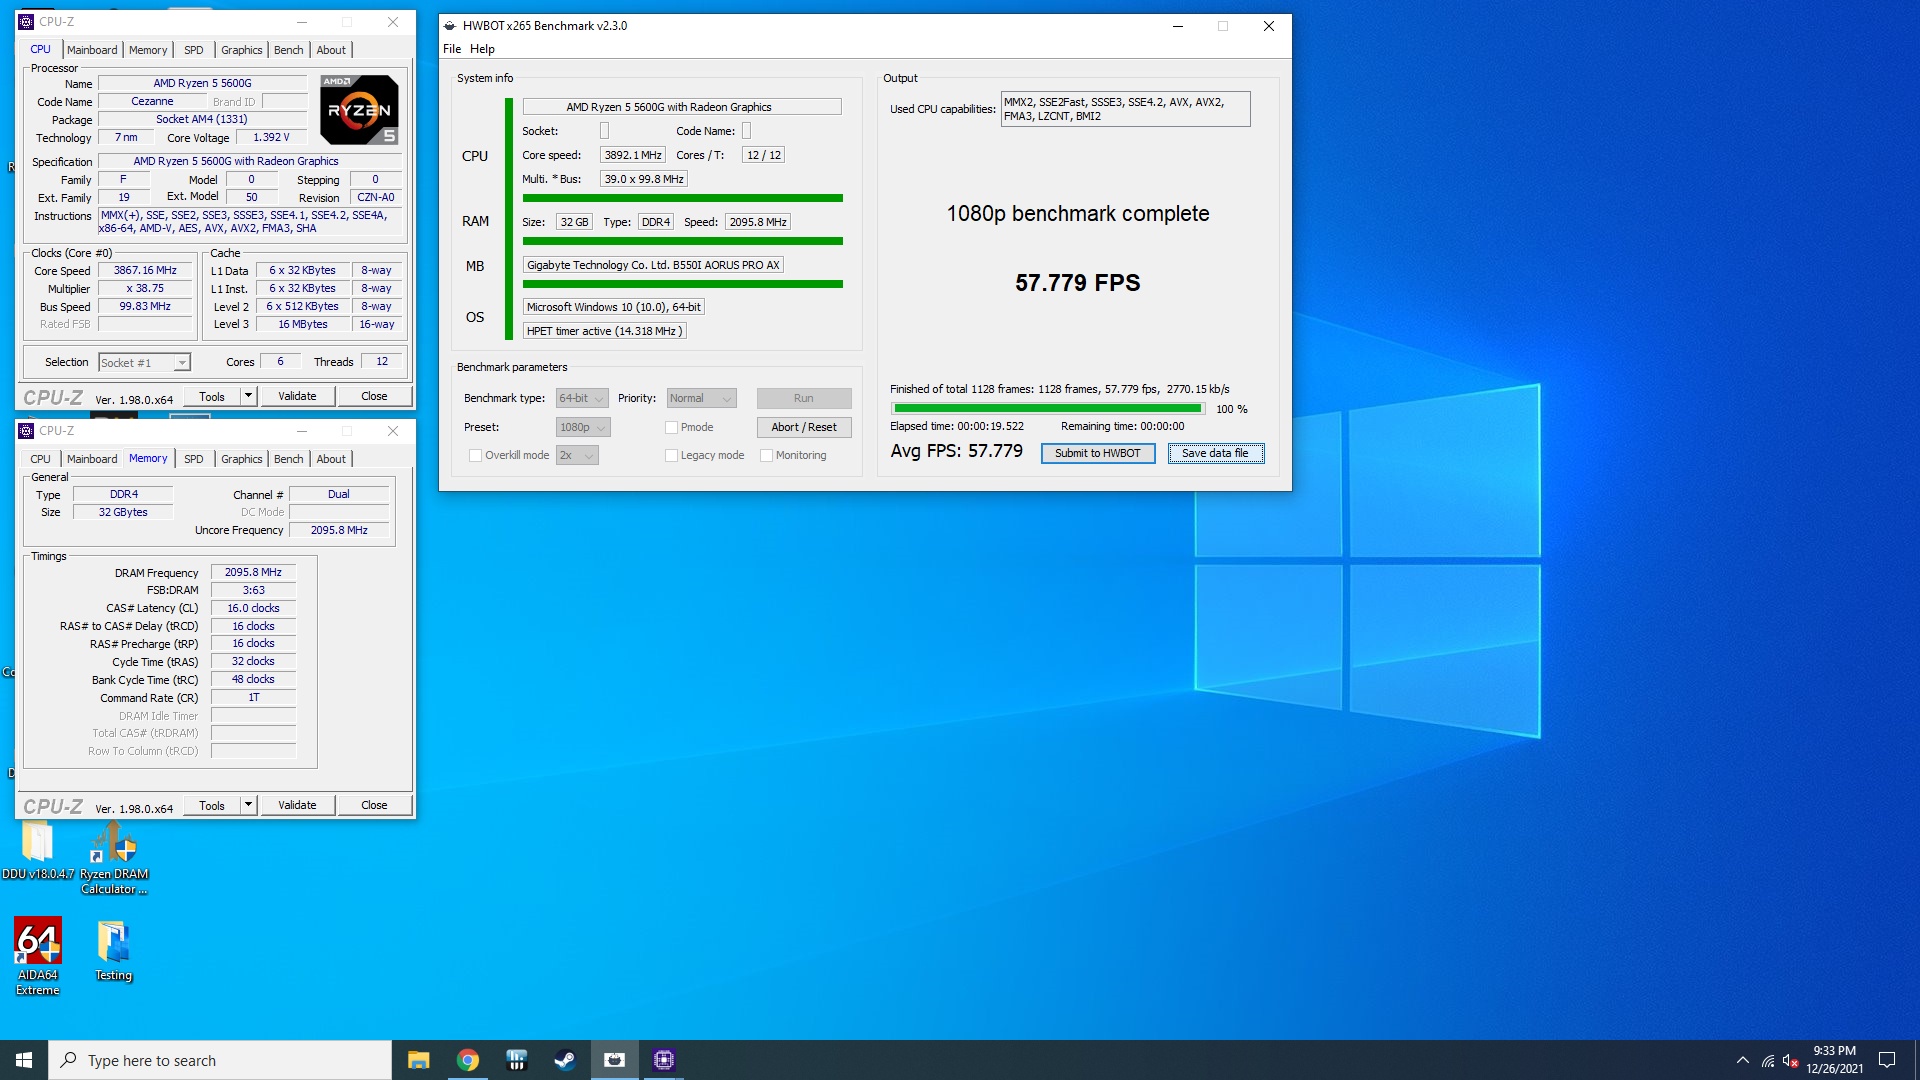Click the DRAM Frequency 2095.8 MHz value
The width and height of the screenshot is (1920, 1080).
pyautogui.click(x=253, y=573)
